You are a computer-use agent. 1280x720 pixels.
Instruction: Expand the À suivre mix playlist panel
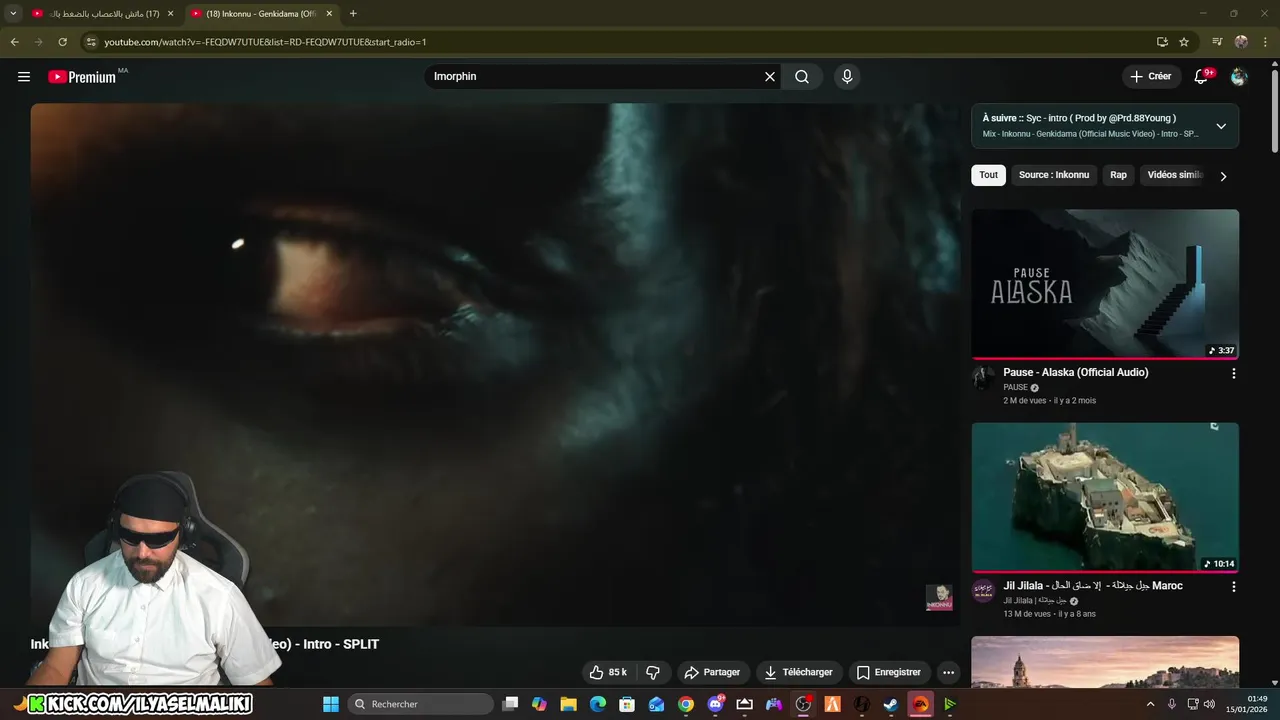pyautogui.click(x=1221, y=126)
